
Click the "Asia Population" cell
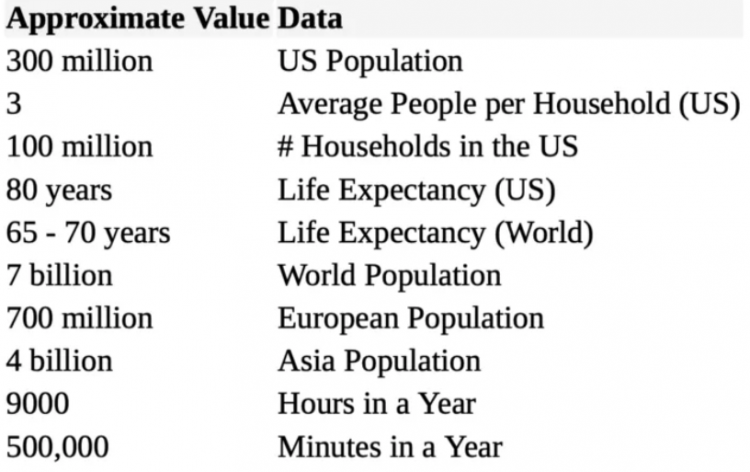[379, 362]
